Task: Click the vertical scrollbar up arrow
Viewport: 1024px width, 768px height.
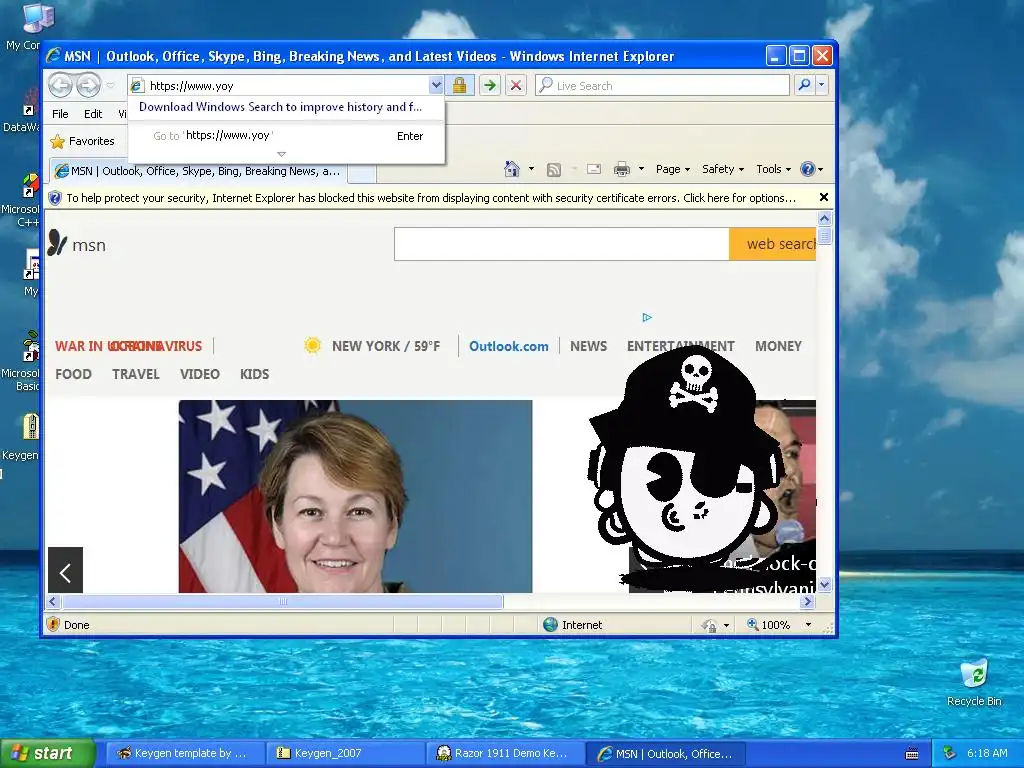Action: pyautogui.click(x=824, y=218)
